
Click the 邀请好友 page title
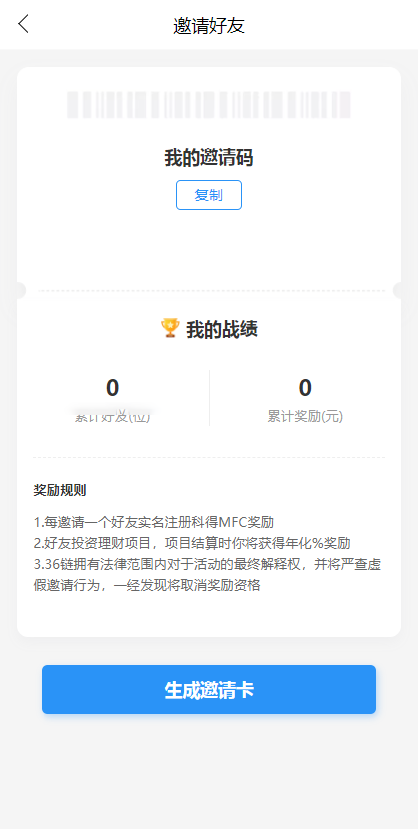point(209,25)
